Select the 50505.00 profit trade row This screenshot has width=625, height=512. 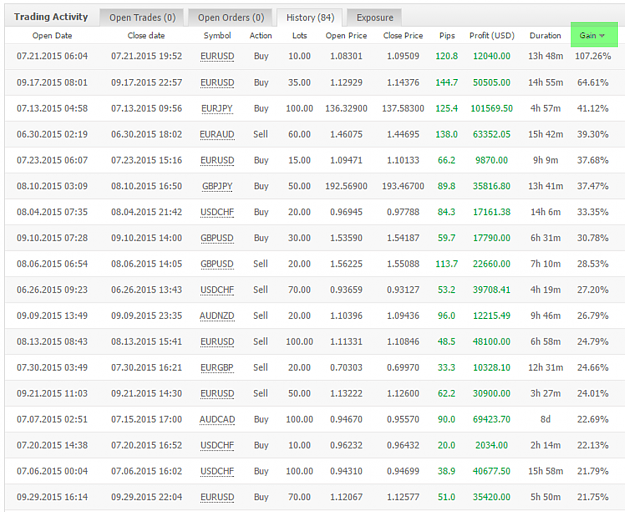tap(314, 82)
